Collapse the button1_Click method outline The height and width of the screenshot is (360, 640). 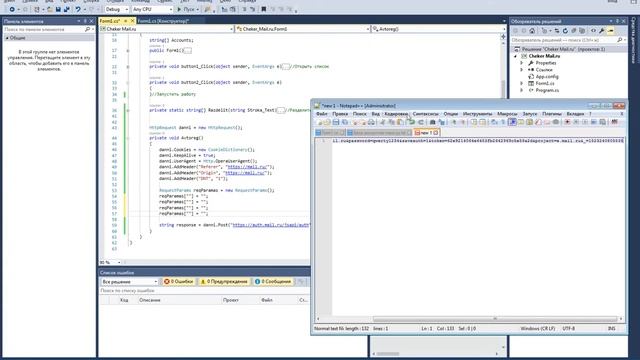pyautogui.click(x=128, y=67)
